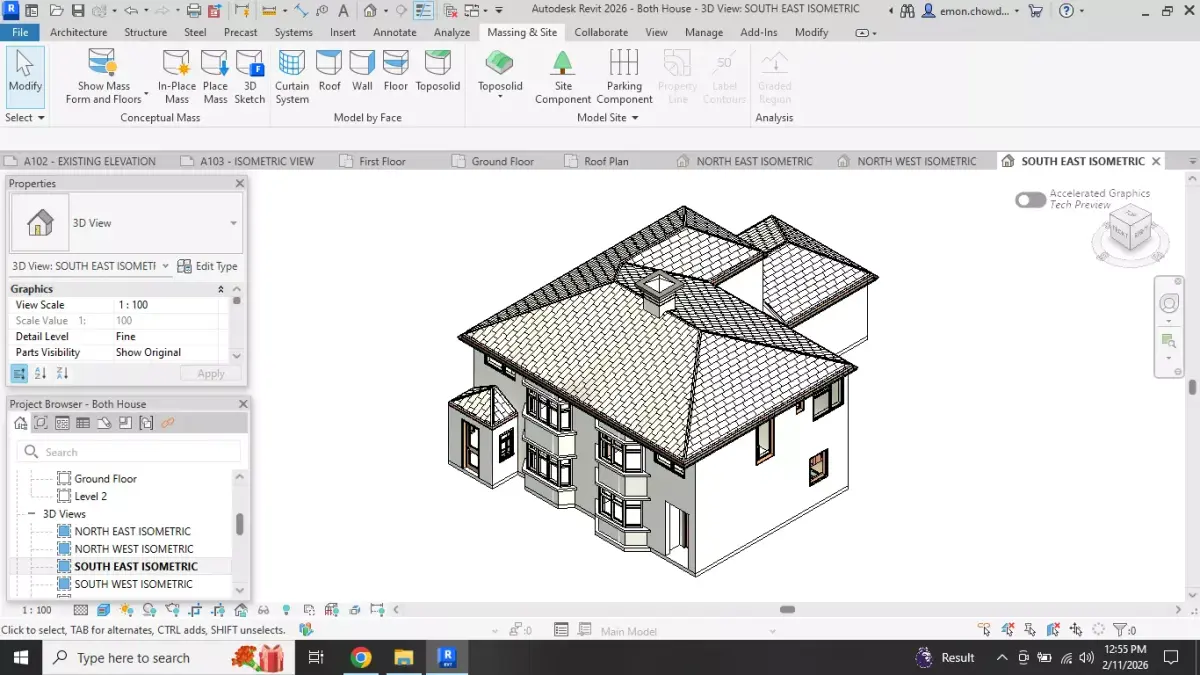The width and height of the screenshot is (1200, 675).
Task: Click the Apply button in Properties
Action: [x=211, y=373]
